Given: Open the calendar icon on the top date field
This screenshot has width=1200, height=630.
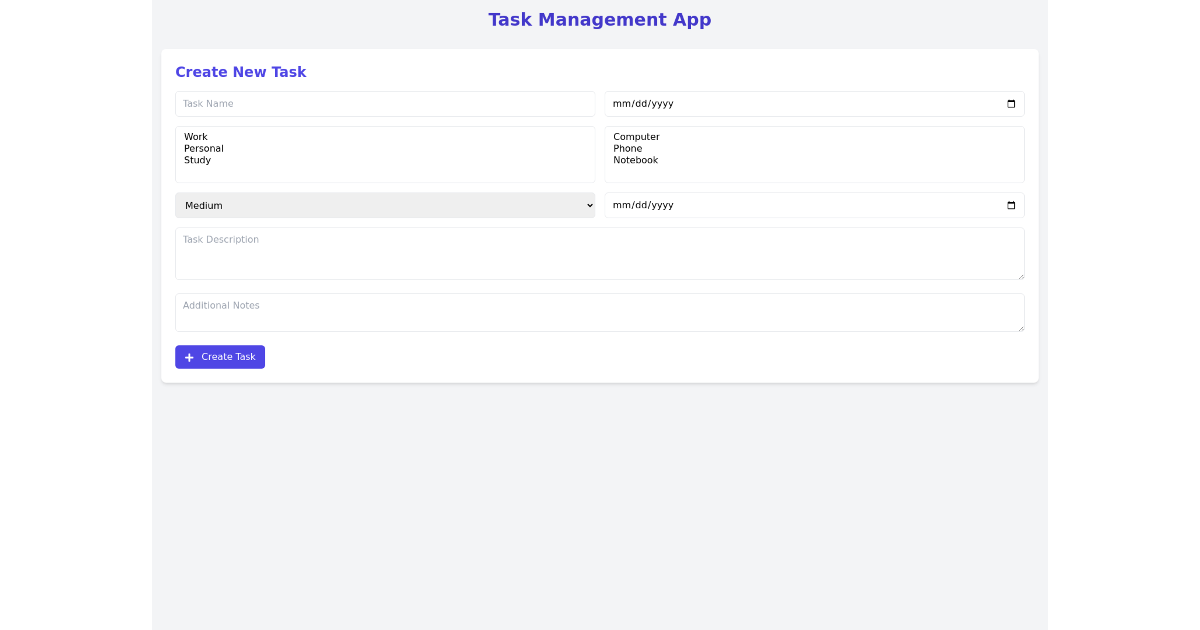Looking at the screenshot, I should (1011, 104).
